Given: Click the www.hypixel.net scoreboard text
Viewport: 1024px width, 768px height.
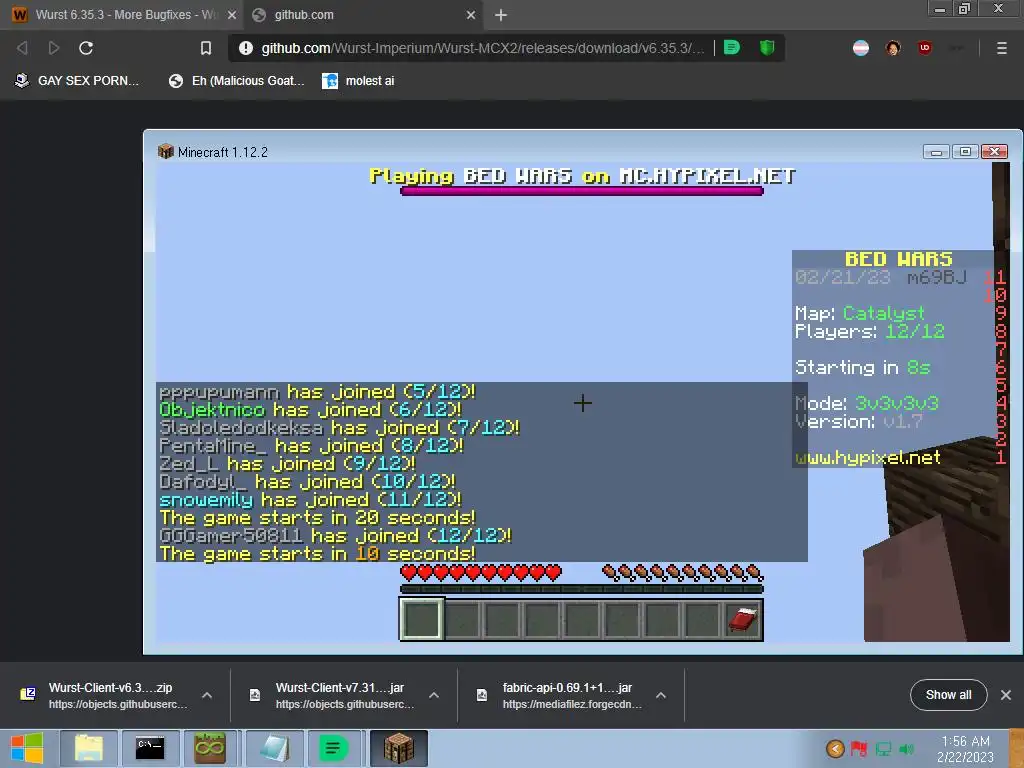Looking at the screenshot, I should (x=868, y=457).
